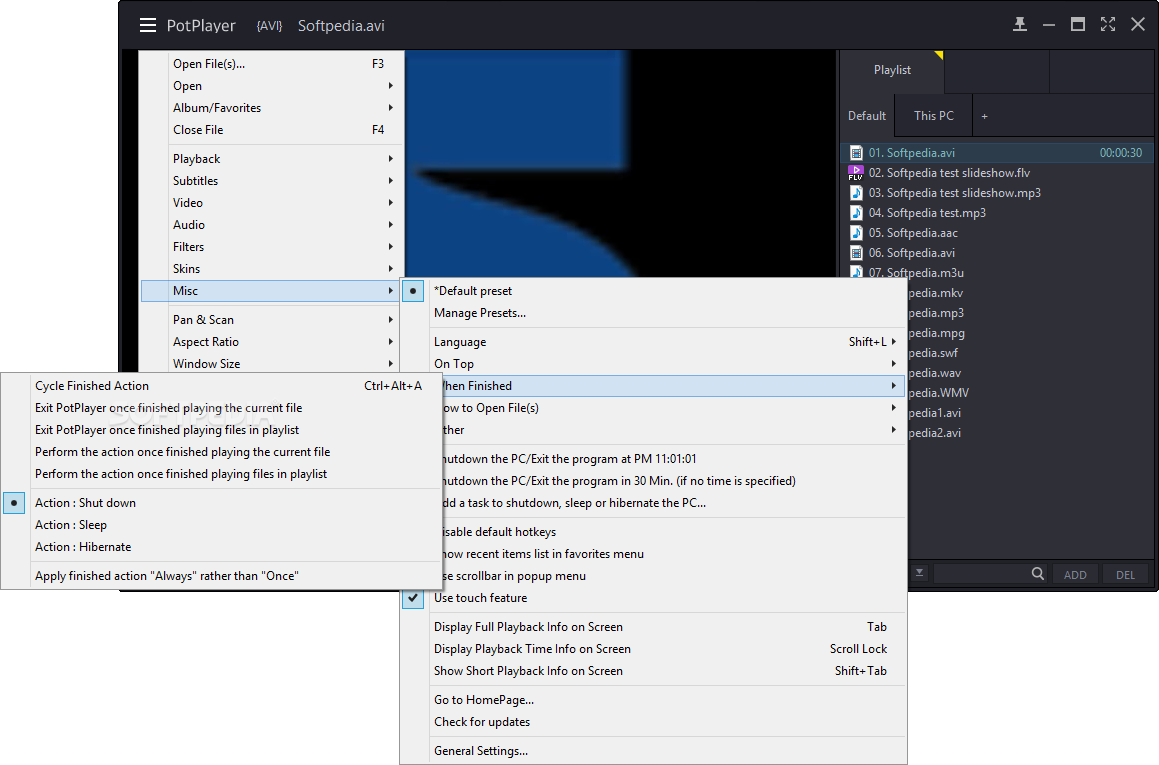Expand the Subtitles submenu
The image size is (1159, 765).
click(271, 181)
